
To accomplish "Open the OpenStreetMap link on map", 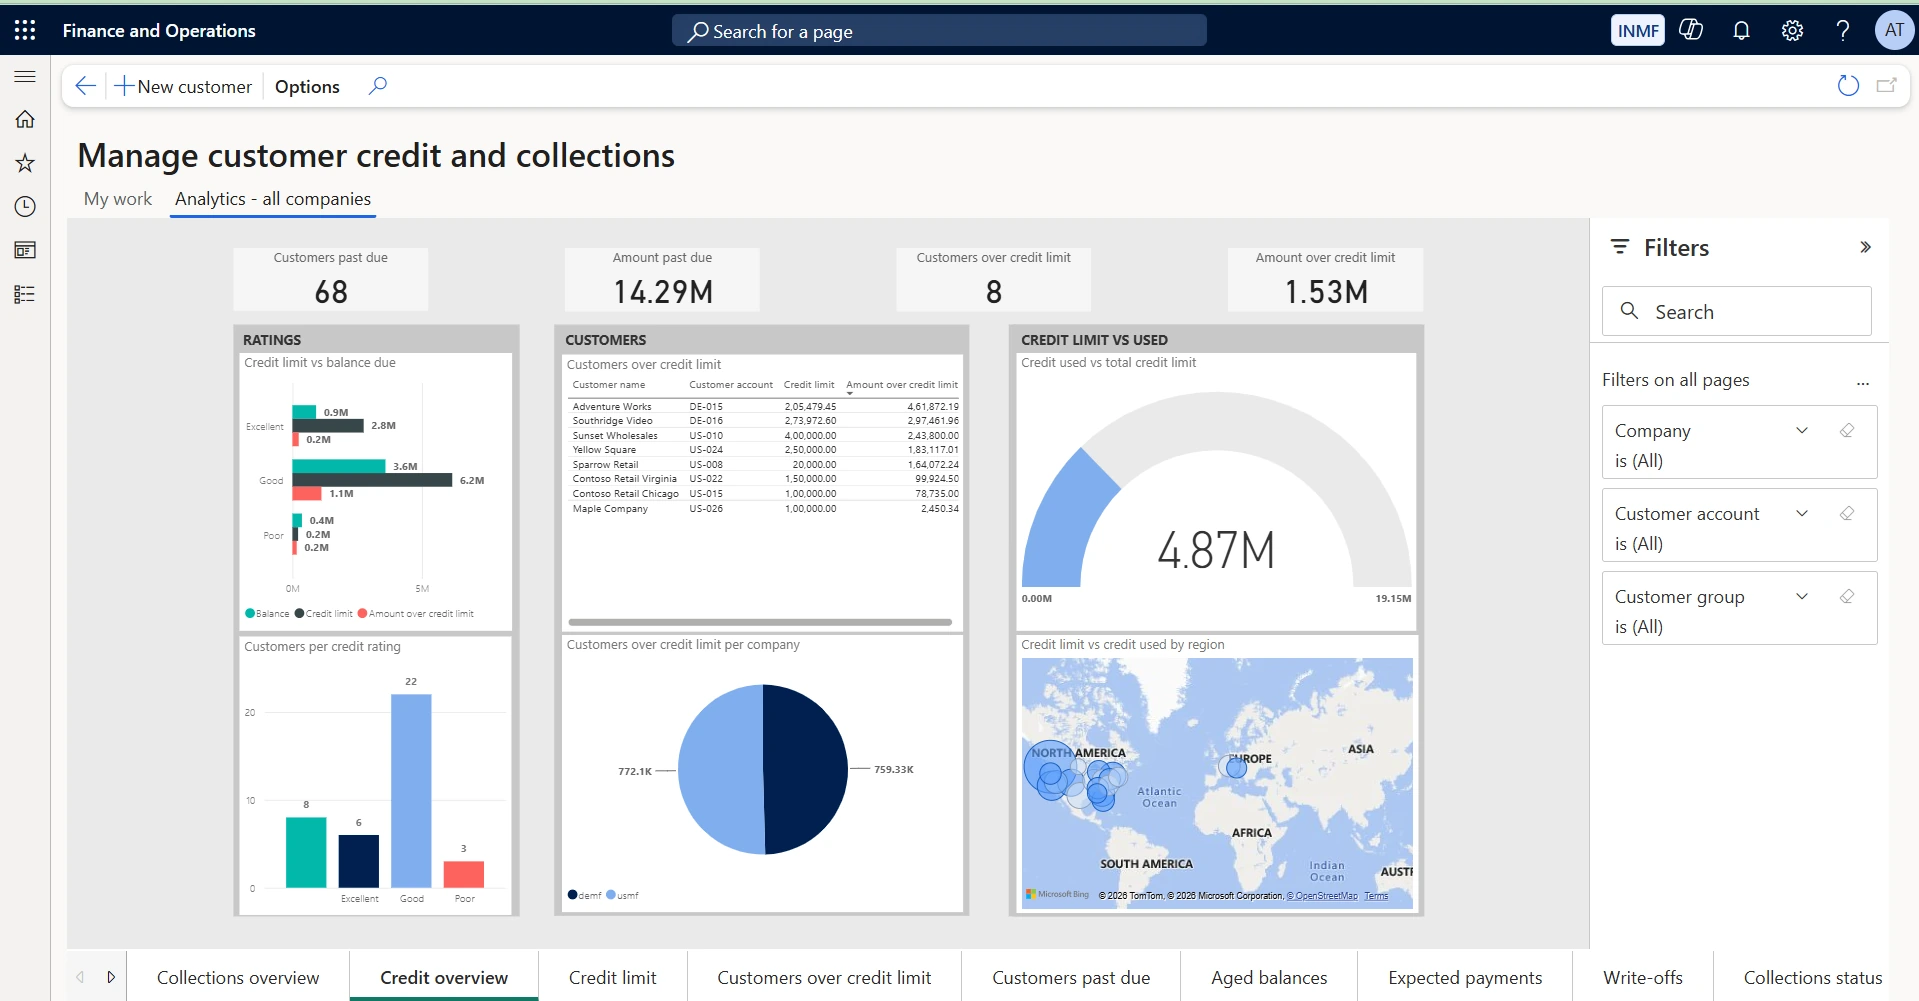I will pyautogui.click(x=1322, y=896).
